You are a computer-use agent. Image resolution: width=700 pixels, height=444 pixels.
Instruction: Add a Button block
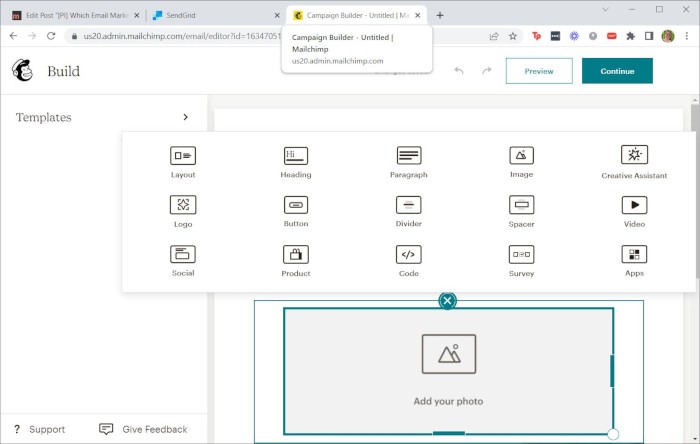(x=296, y=211)
